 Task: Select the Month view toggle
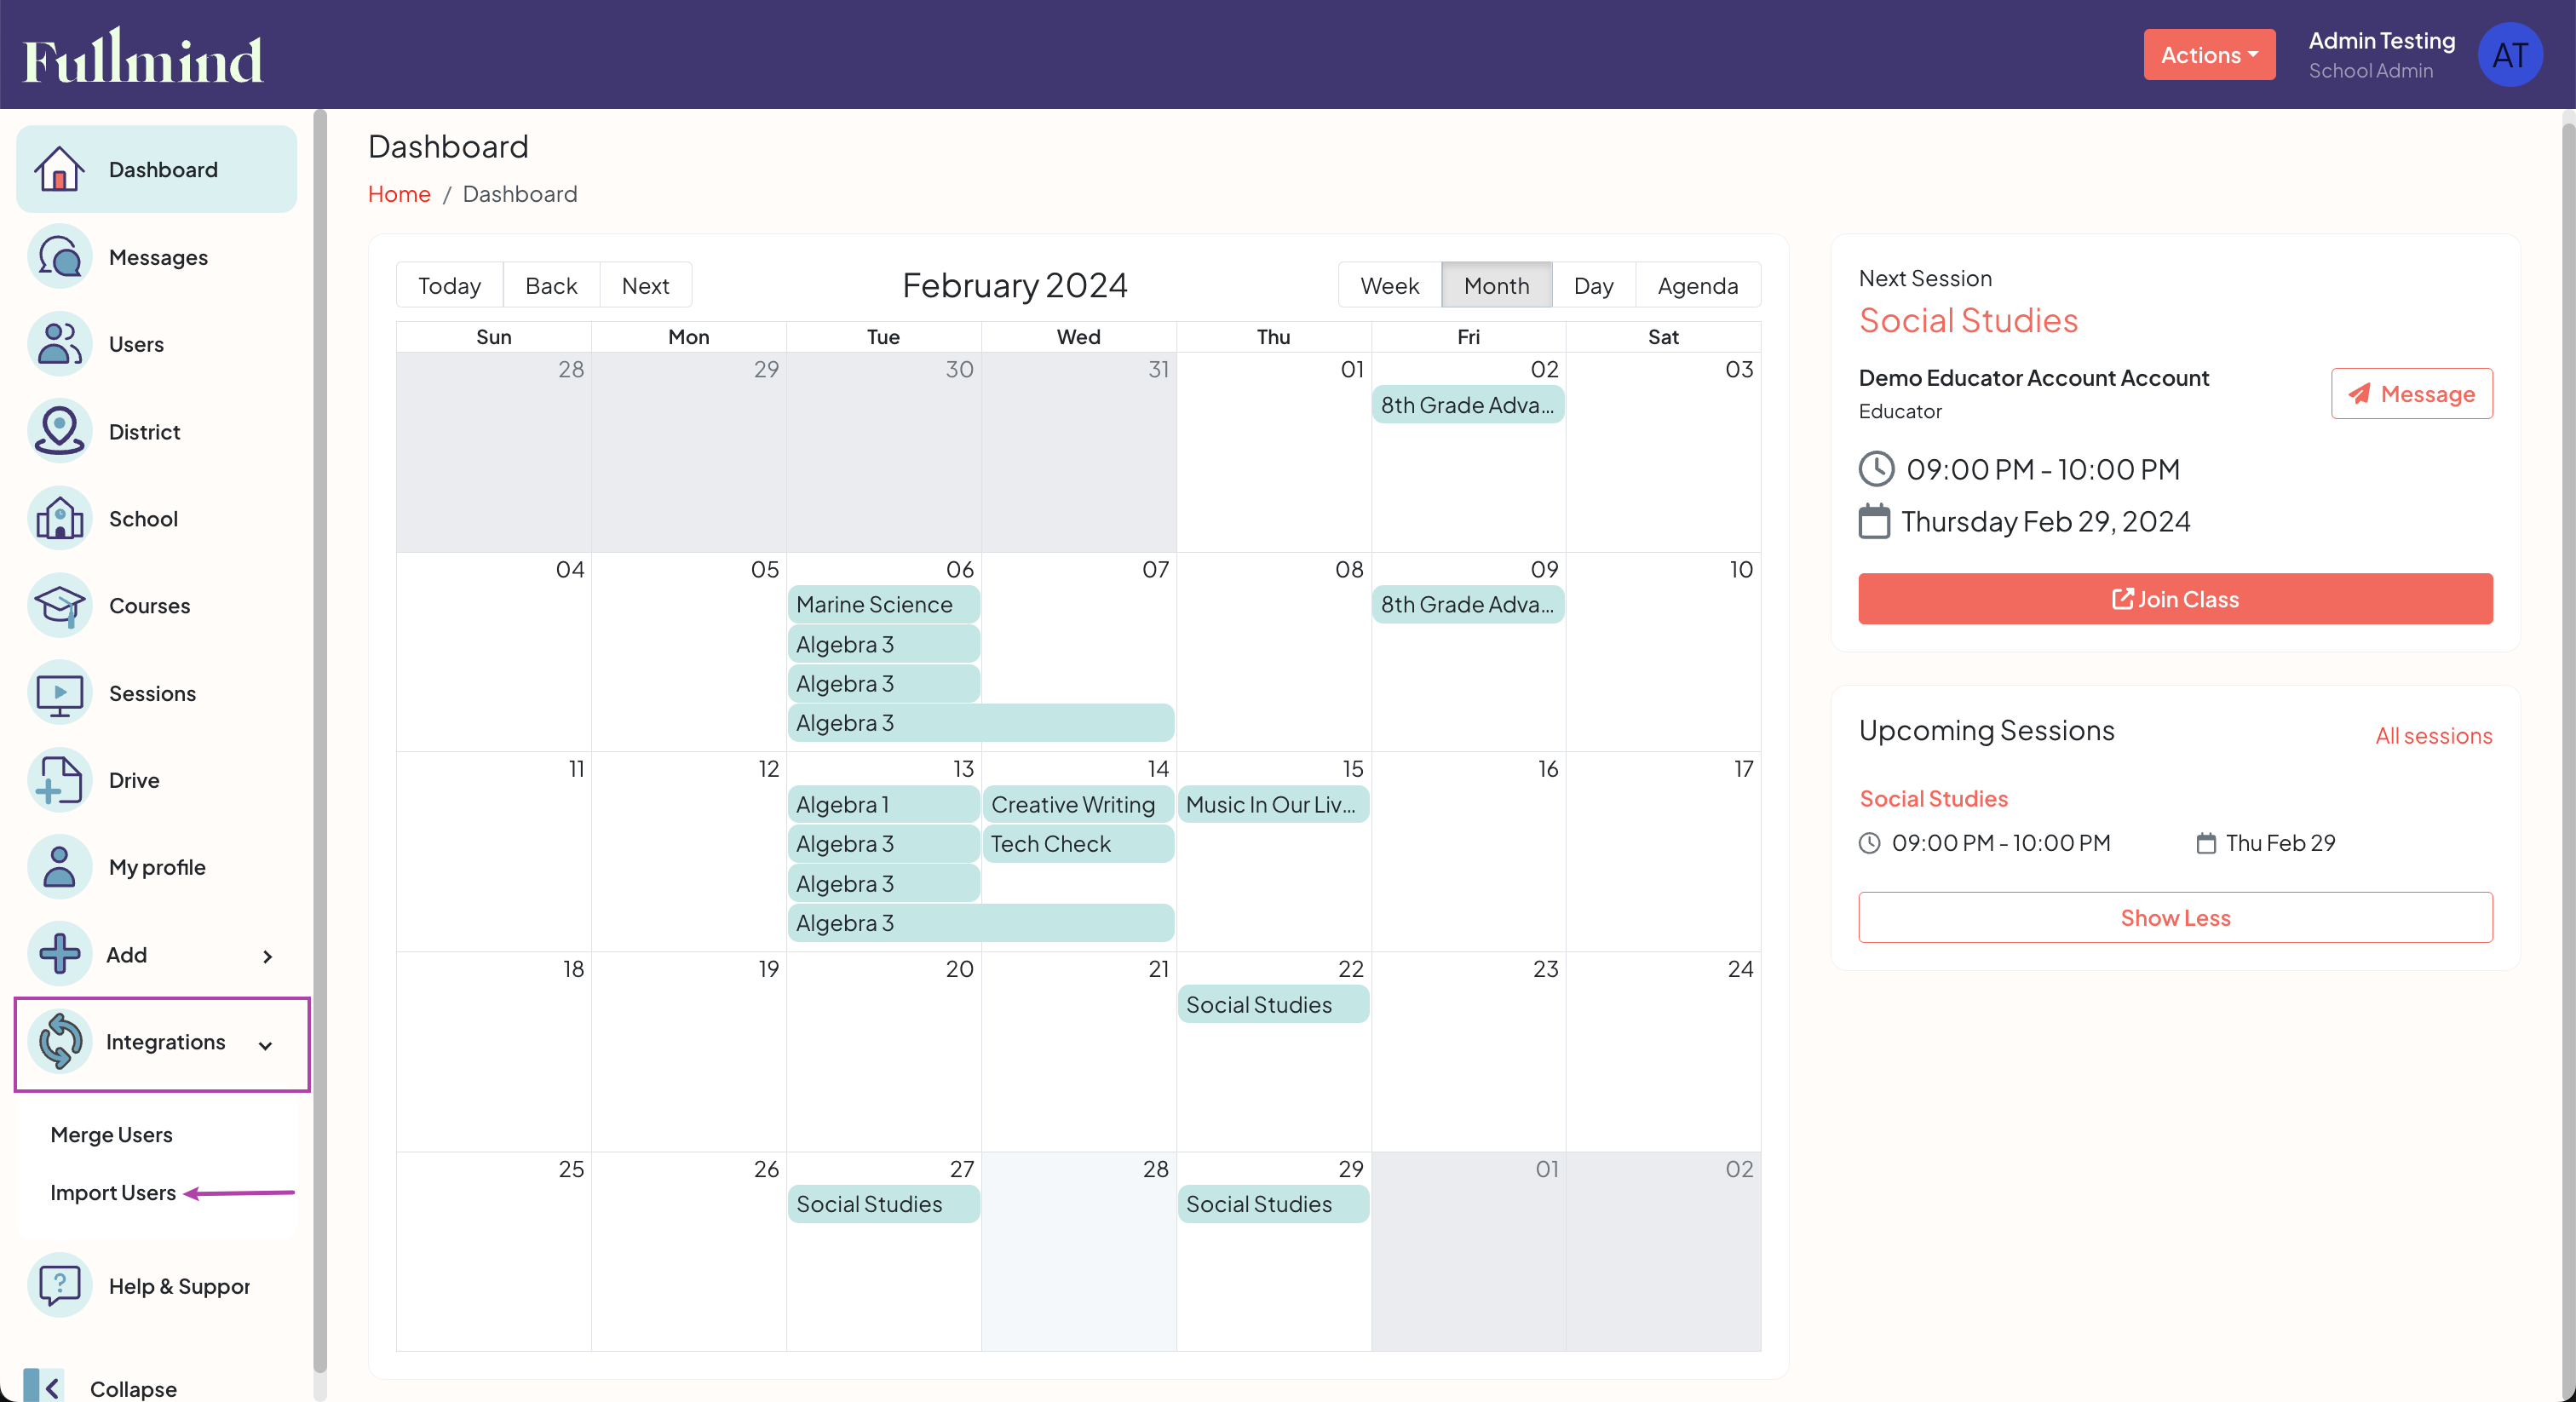tap(1496, 285)
